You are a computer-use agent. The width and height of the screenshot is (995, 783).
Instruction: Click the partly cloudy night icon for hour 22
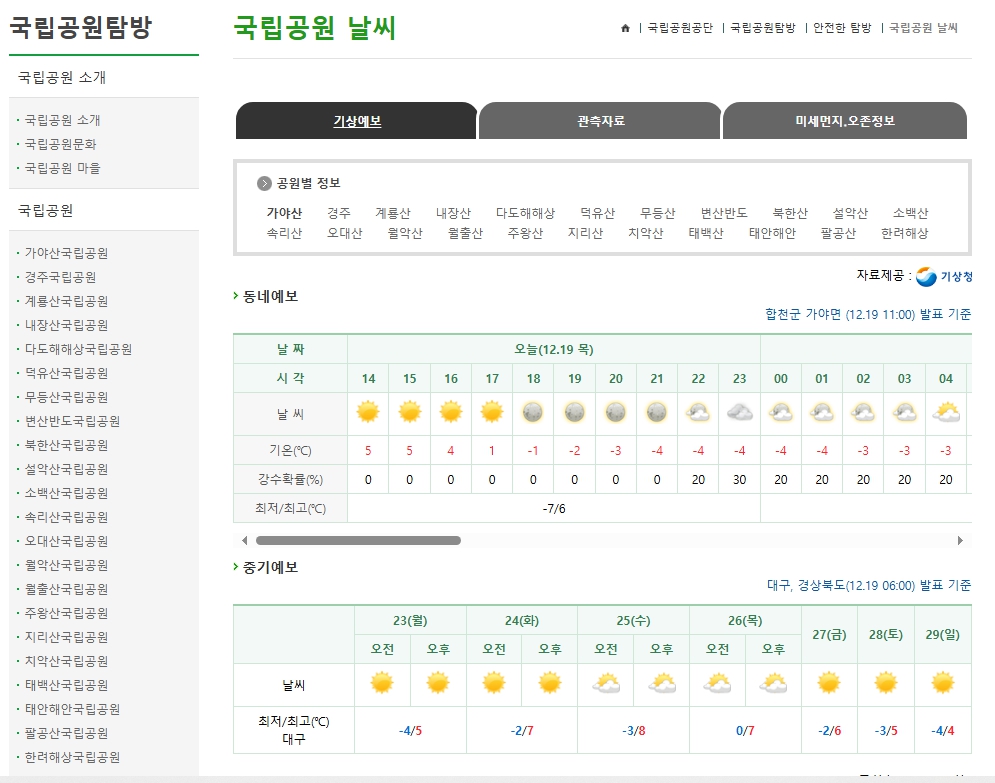(x=698, y=413)
